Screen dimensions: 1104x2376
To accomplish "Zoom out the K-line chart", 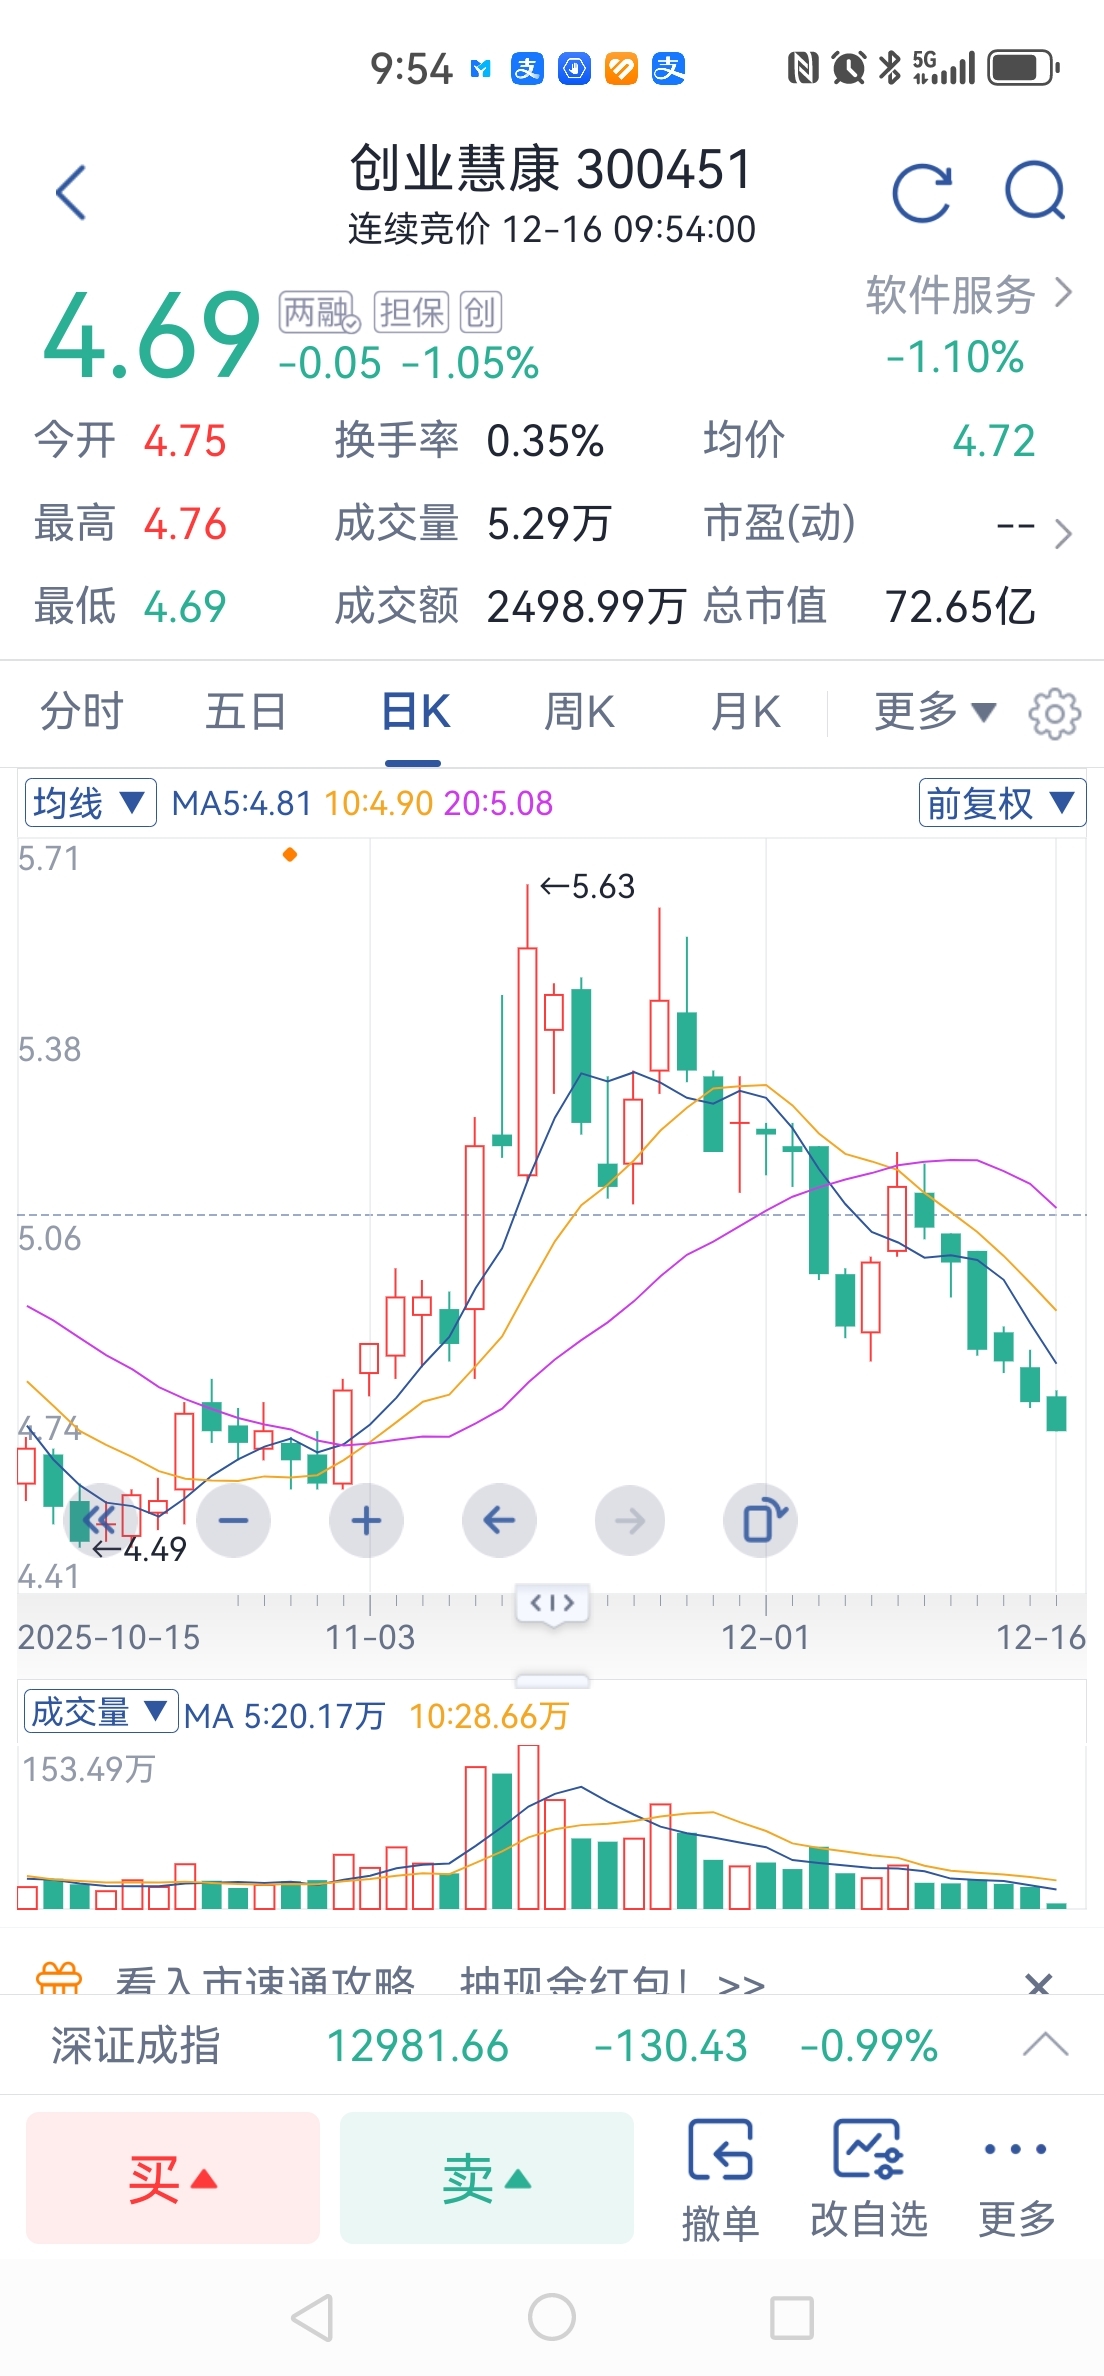I will pyautogui.click(x=233, y=1521).
